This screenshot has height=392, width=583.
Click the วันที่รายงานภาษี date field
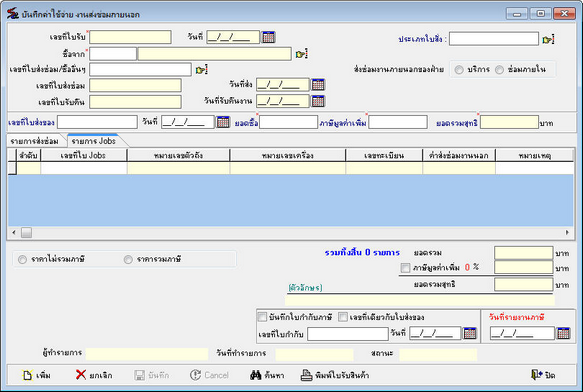point(522,333)
